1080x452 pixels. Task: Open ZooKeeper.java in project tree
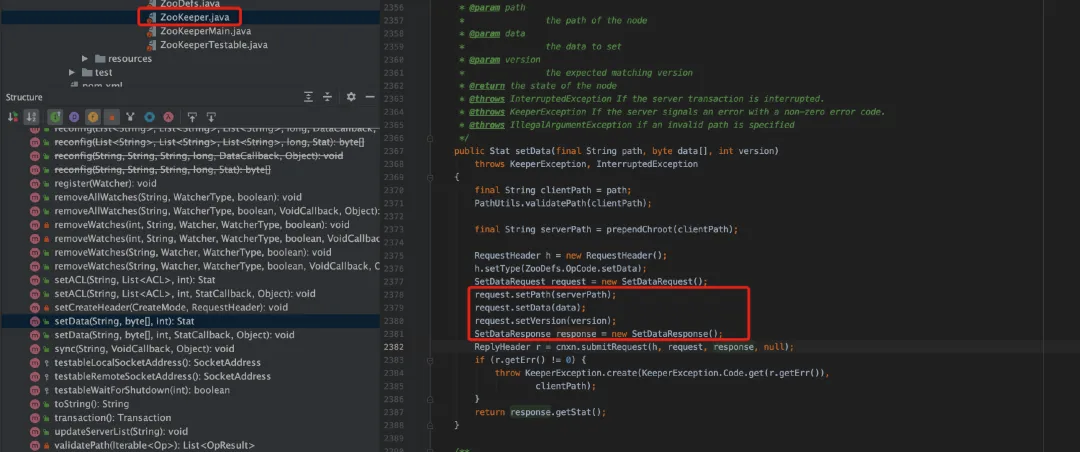coord(196,17)
